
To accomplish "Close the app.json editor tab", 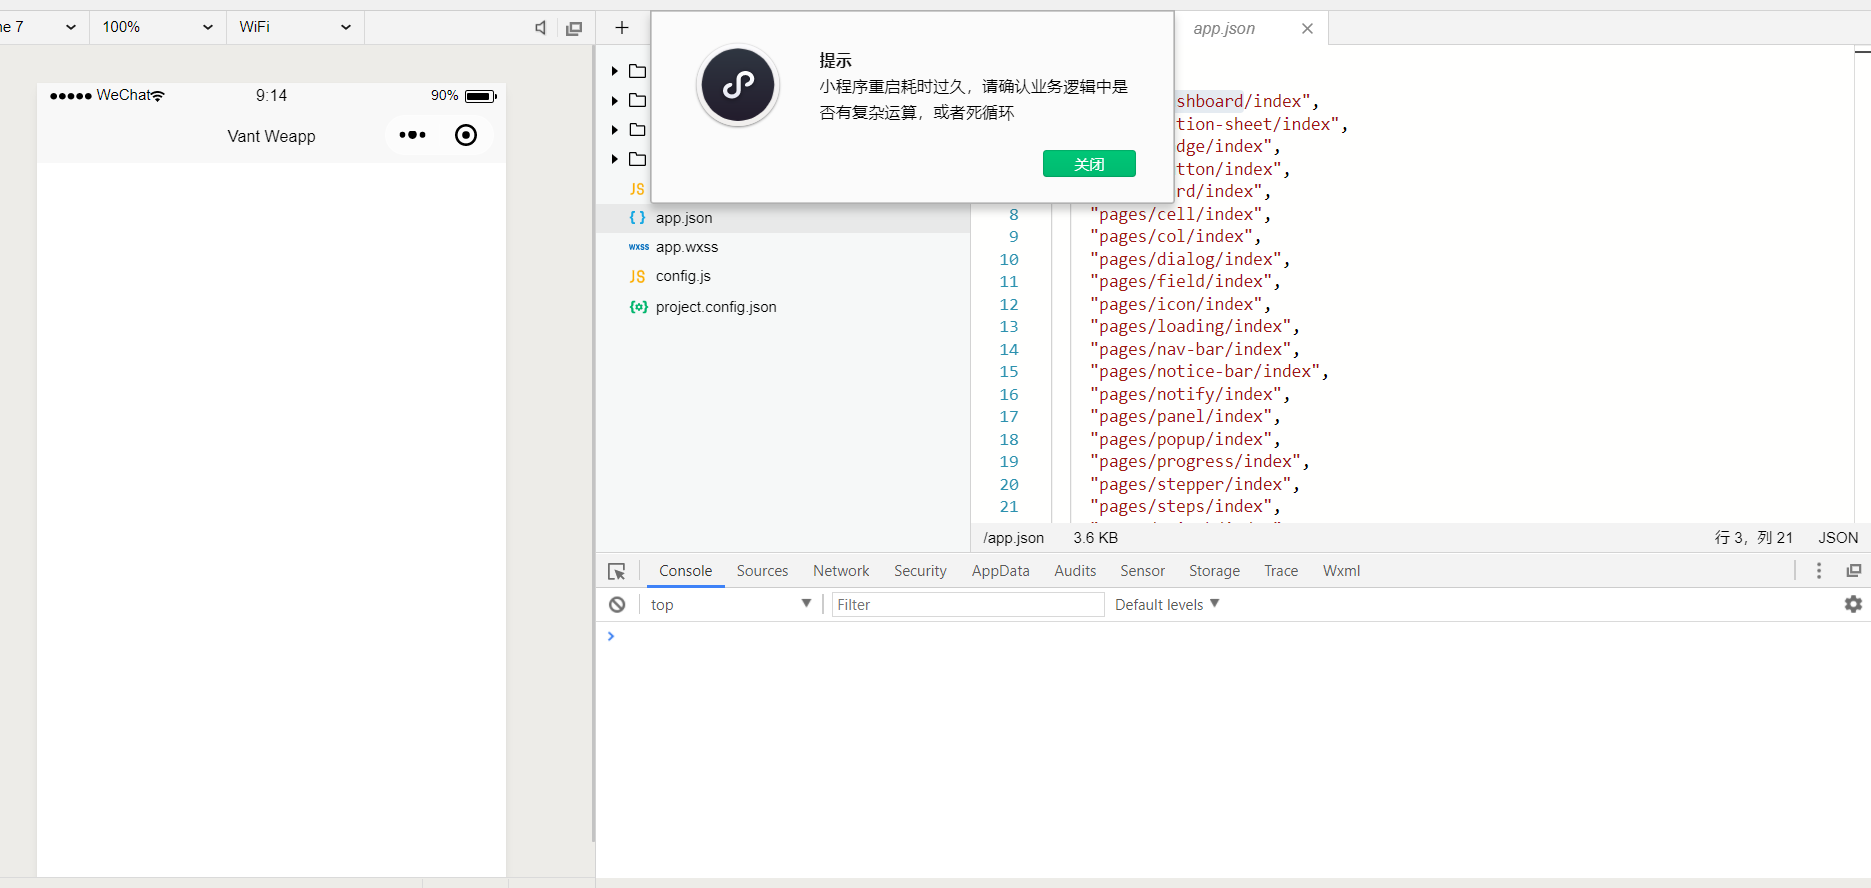I will 1307,29.
